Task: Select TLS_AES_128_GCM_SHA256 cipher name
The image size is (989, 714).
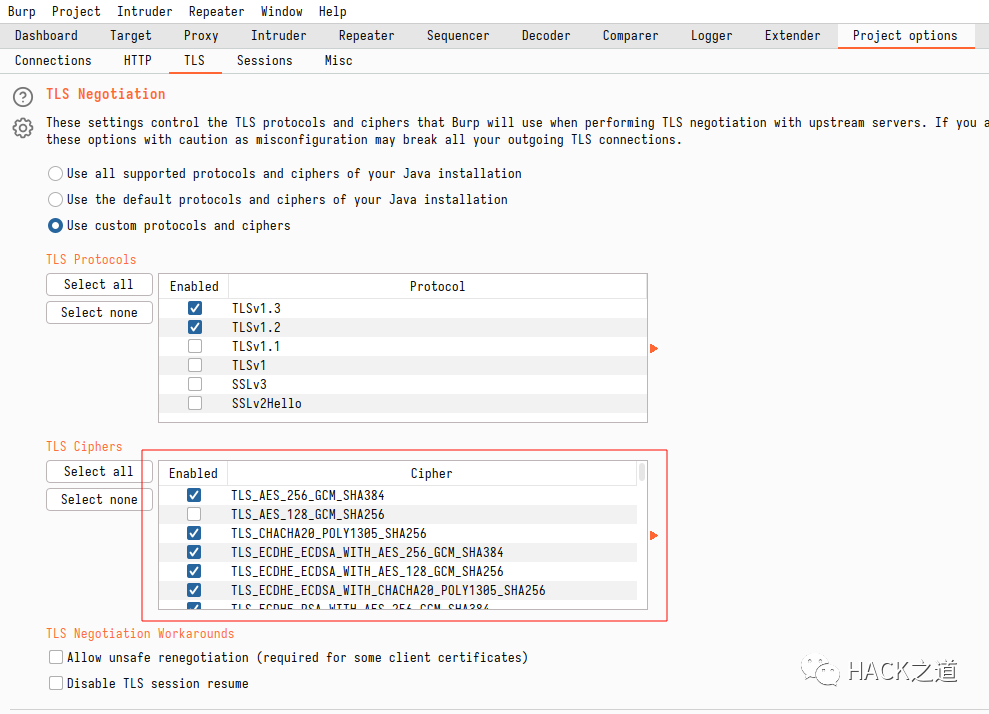Action: point(308,515)
